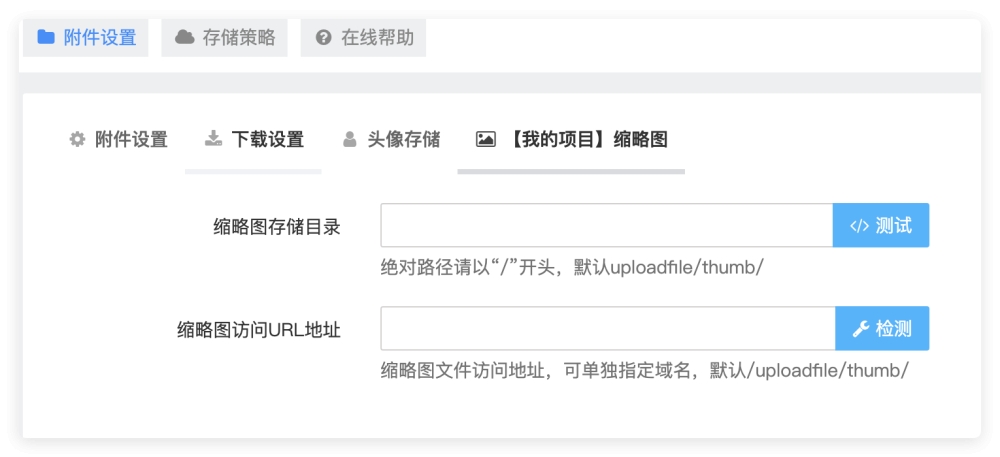Select the 【我的项目】缩略图 sub-tab
Viewport: 1000px width, 457px height.
pos(571,140)
